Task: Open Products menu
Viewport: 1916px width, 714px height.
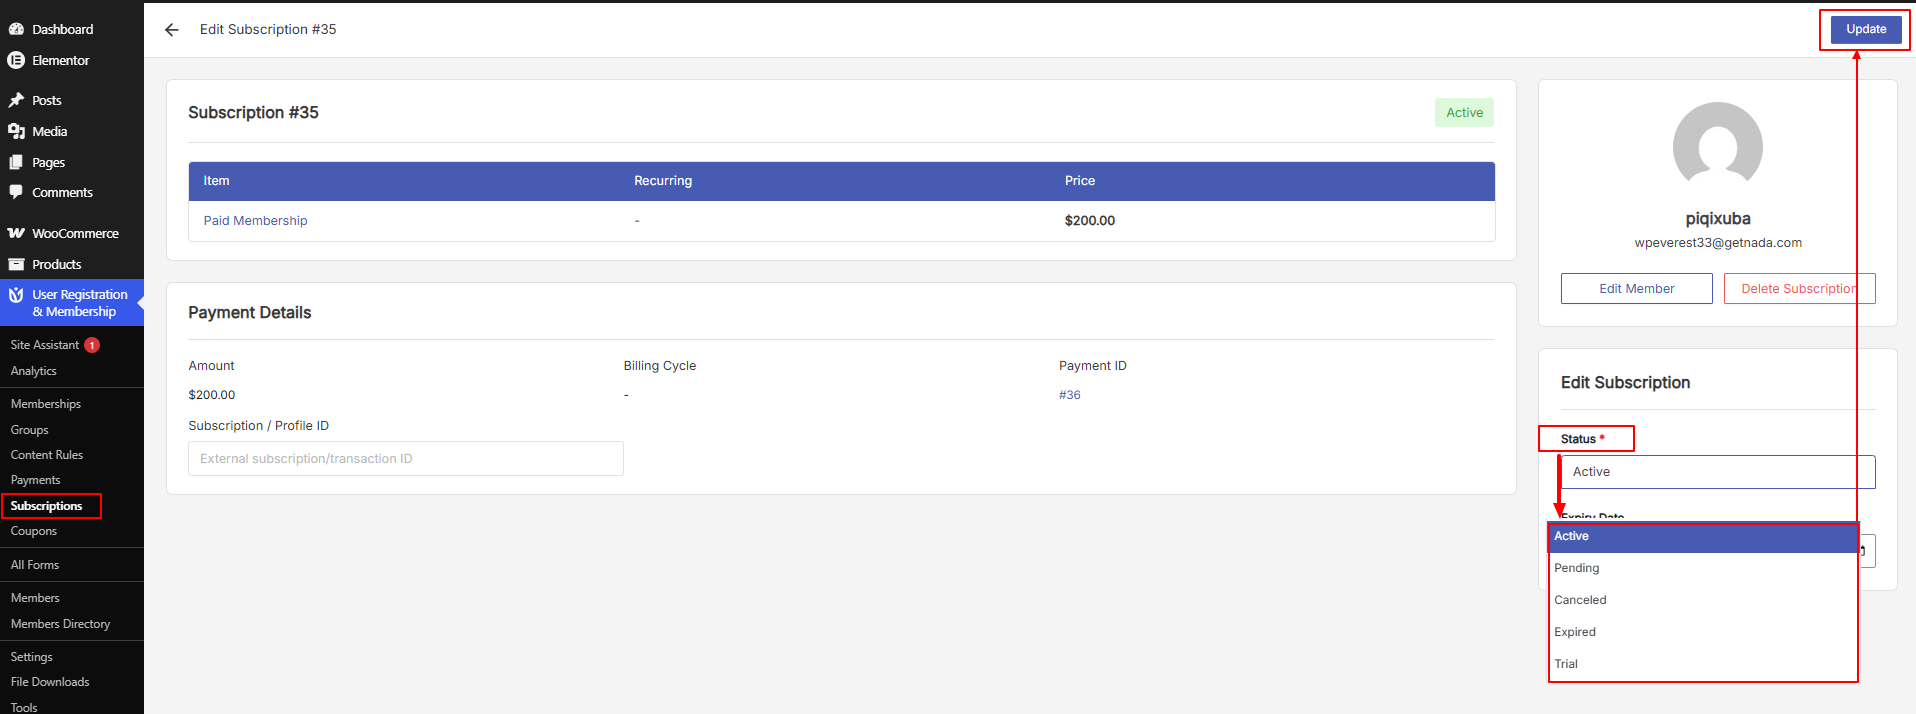Action: click(56, 264)
